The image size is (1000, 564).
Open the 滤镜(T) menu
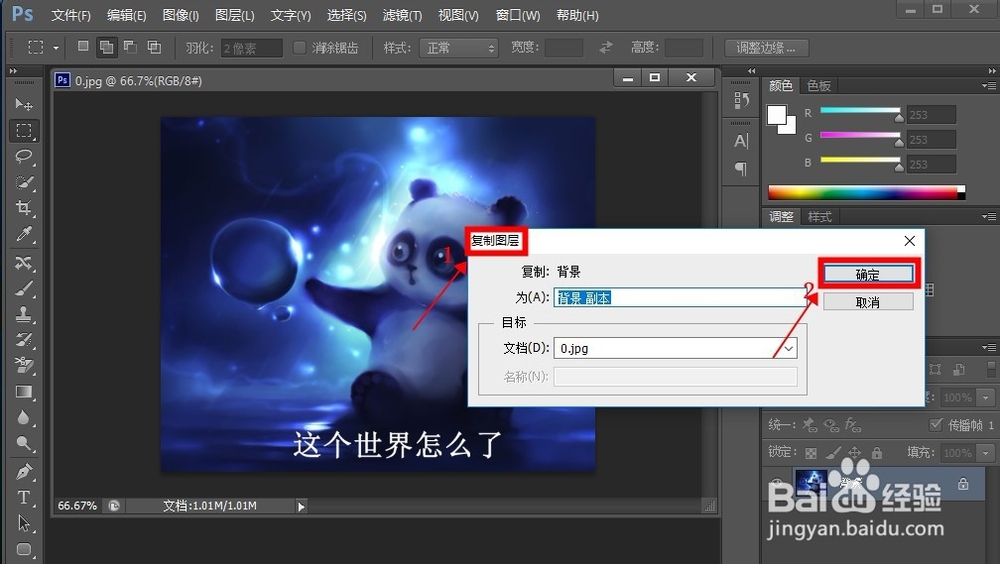coord(402,15)
